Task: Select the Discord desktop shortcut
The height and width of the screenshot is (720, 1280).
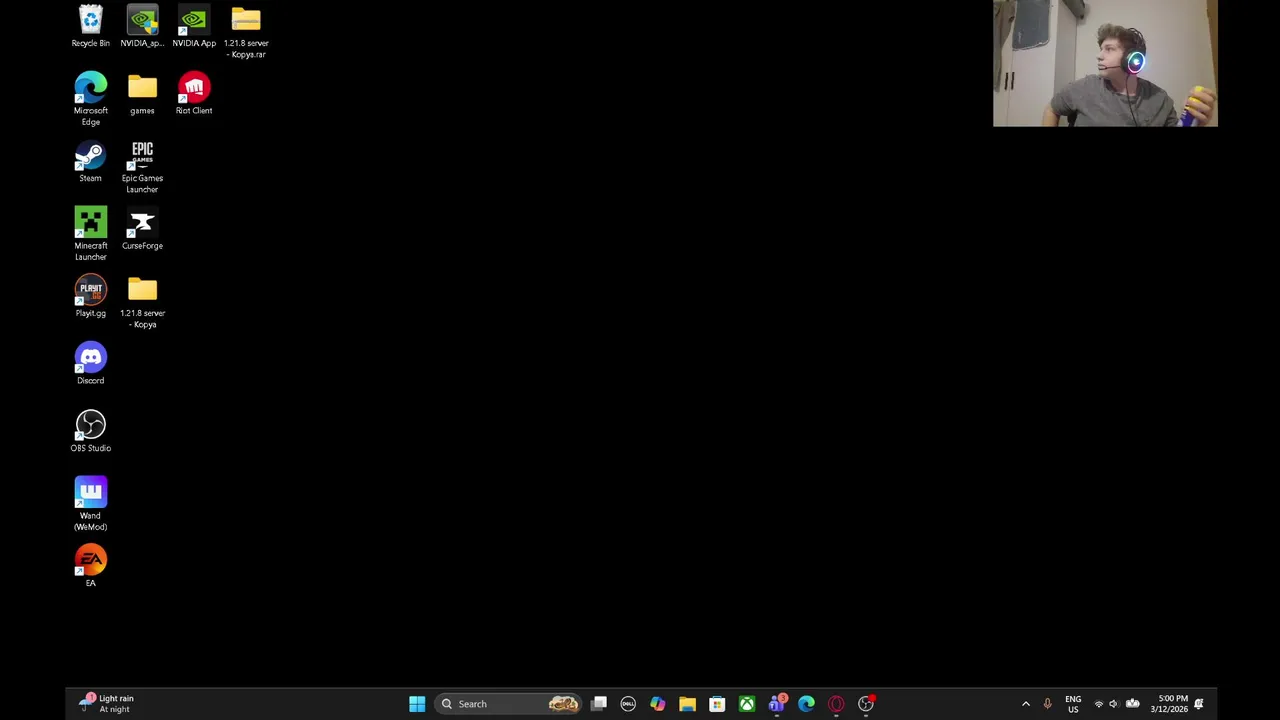Action: pyautogui.click(x=90, y=364)
